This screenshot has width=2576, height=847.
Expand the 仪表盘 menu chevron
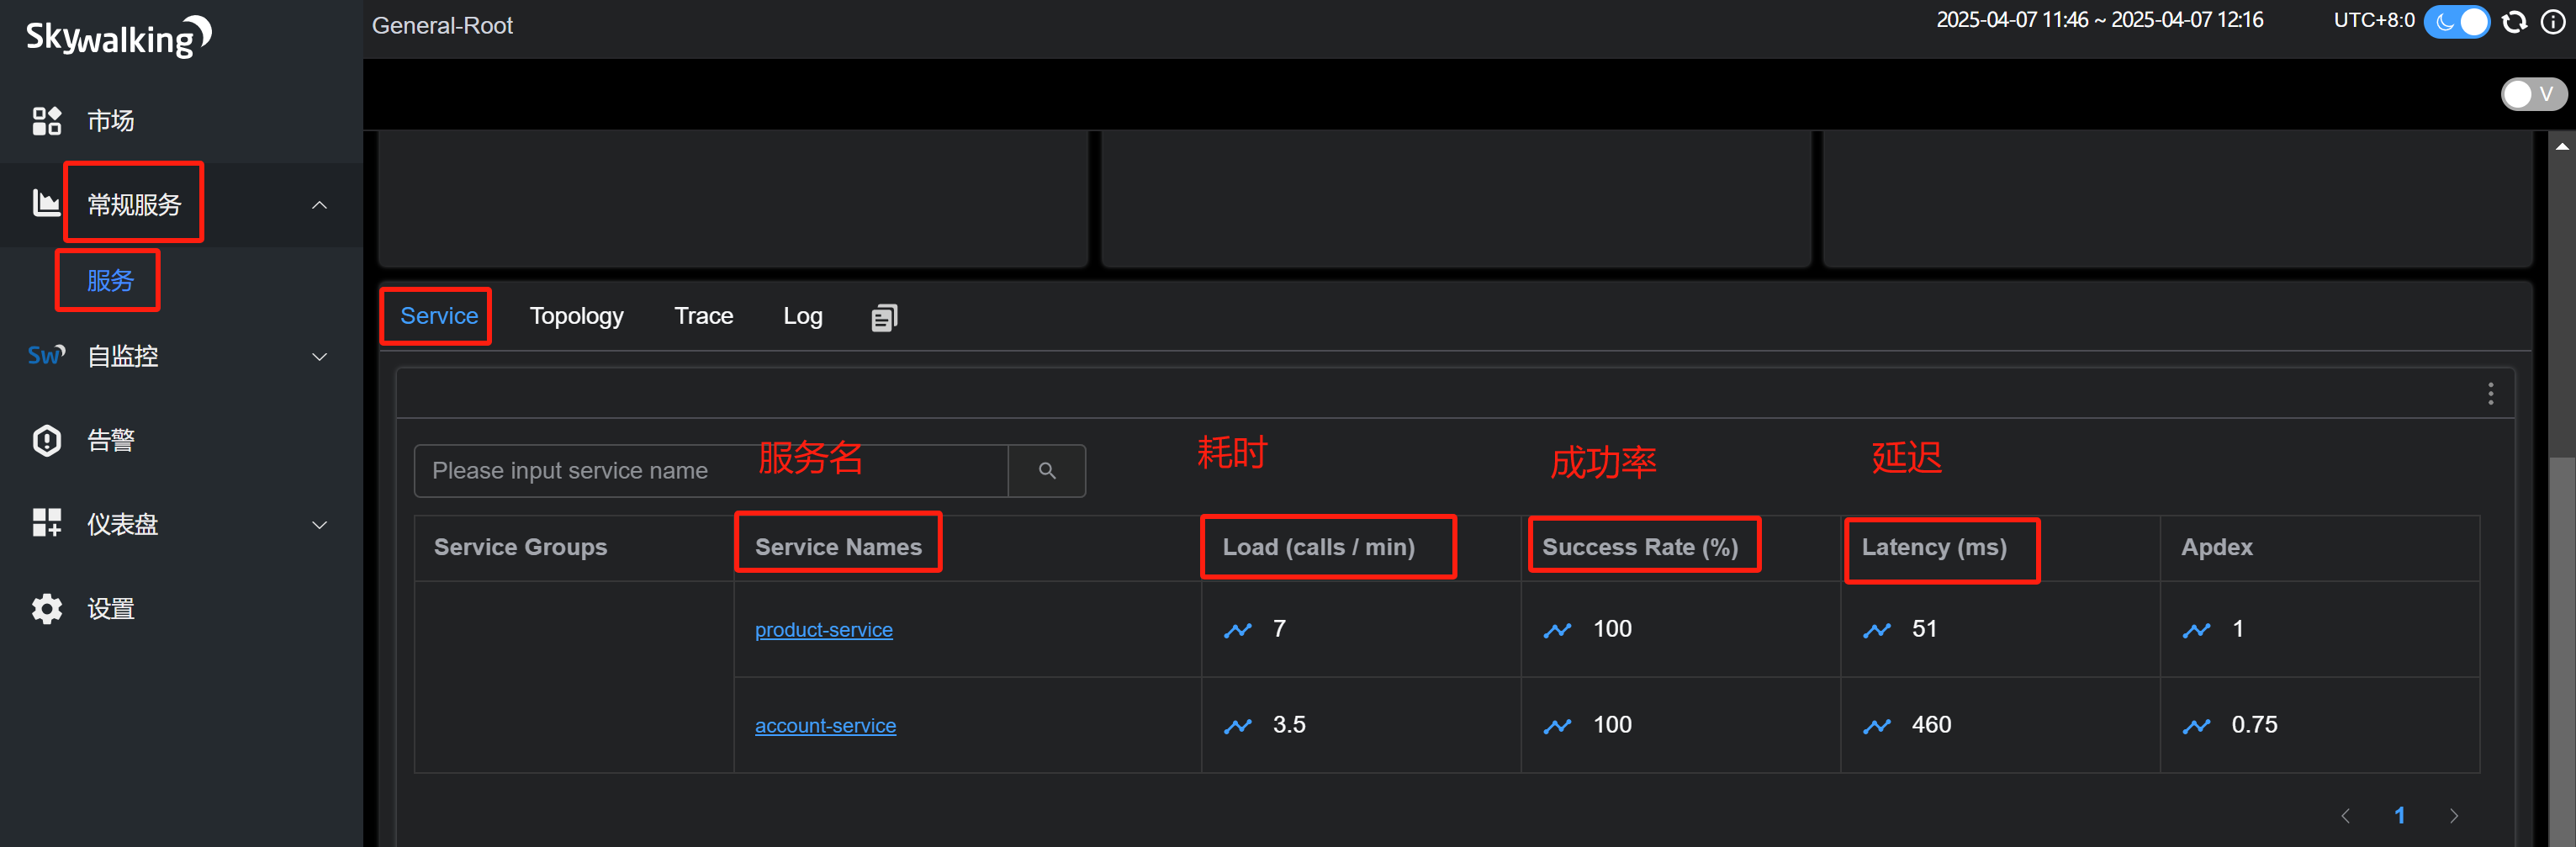pyautogui.click(x=319, y=524)
